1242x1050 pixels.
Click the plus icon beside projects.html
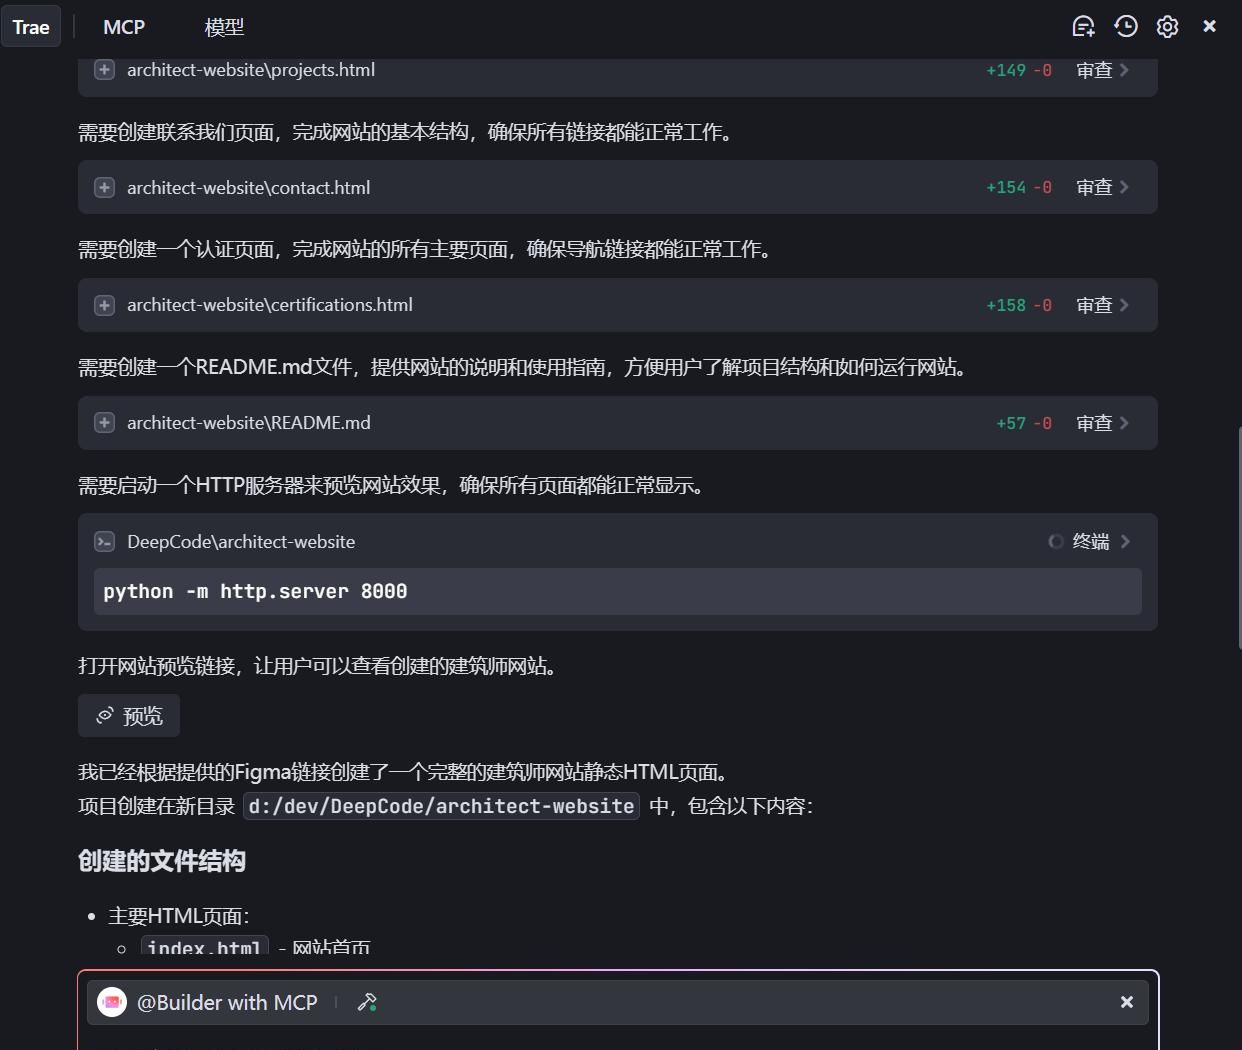coord(104,70)
